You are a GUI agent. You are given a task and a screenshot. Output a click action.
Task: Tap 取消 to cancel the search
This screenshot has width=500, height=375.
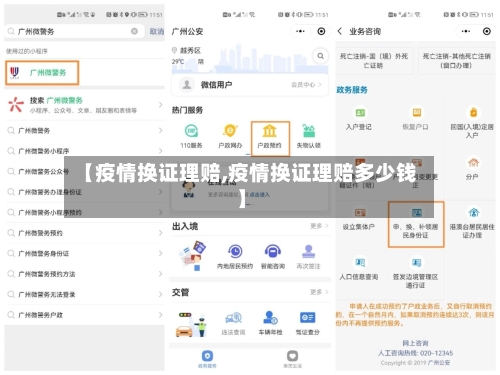pos(157,31)
